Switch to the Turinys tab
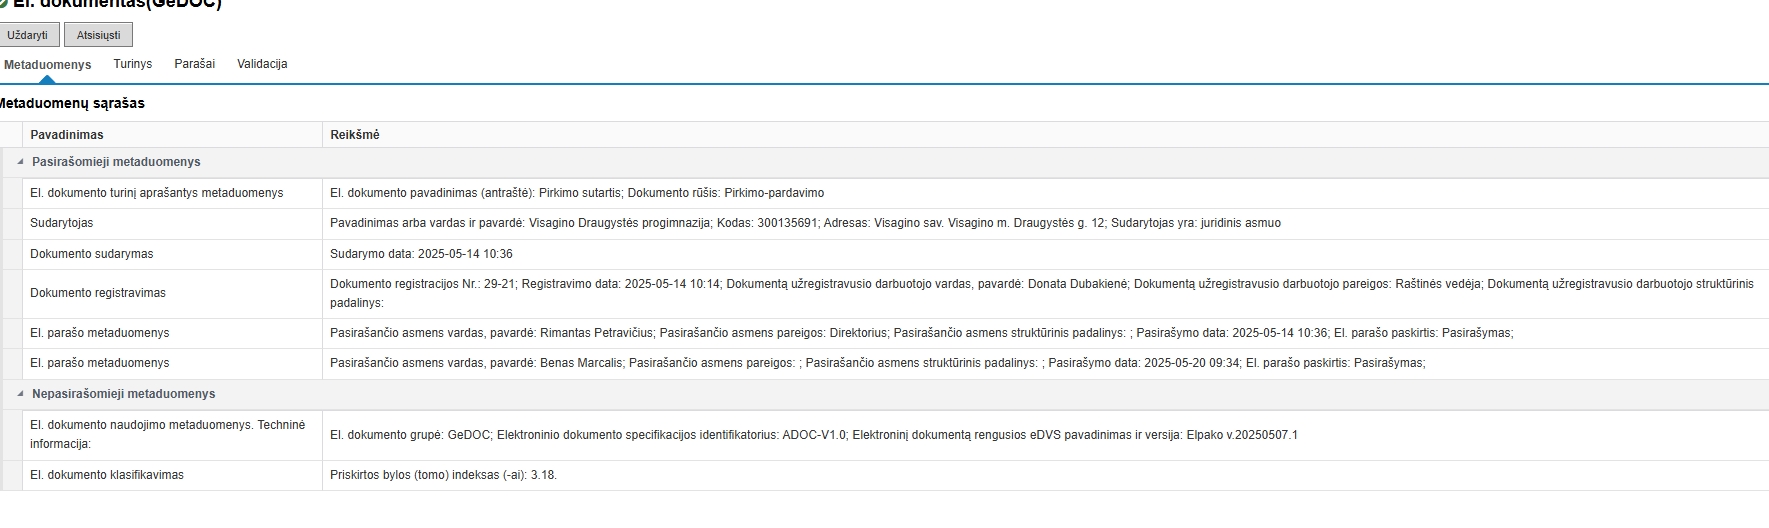Image resolution: width=1769 pixels, height=528 pixels. point(133,64)
